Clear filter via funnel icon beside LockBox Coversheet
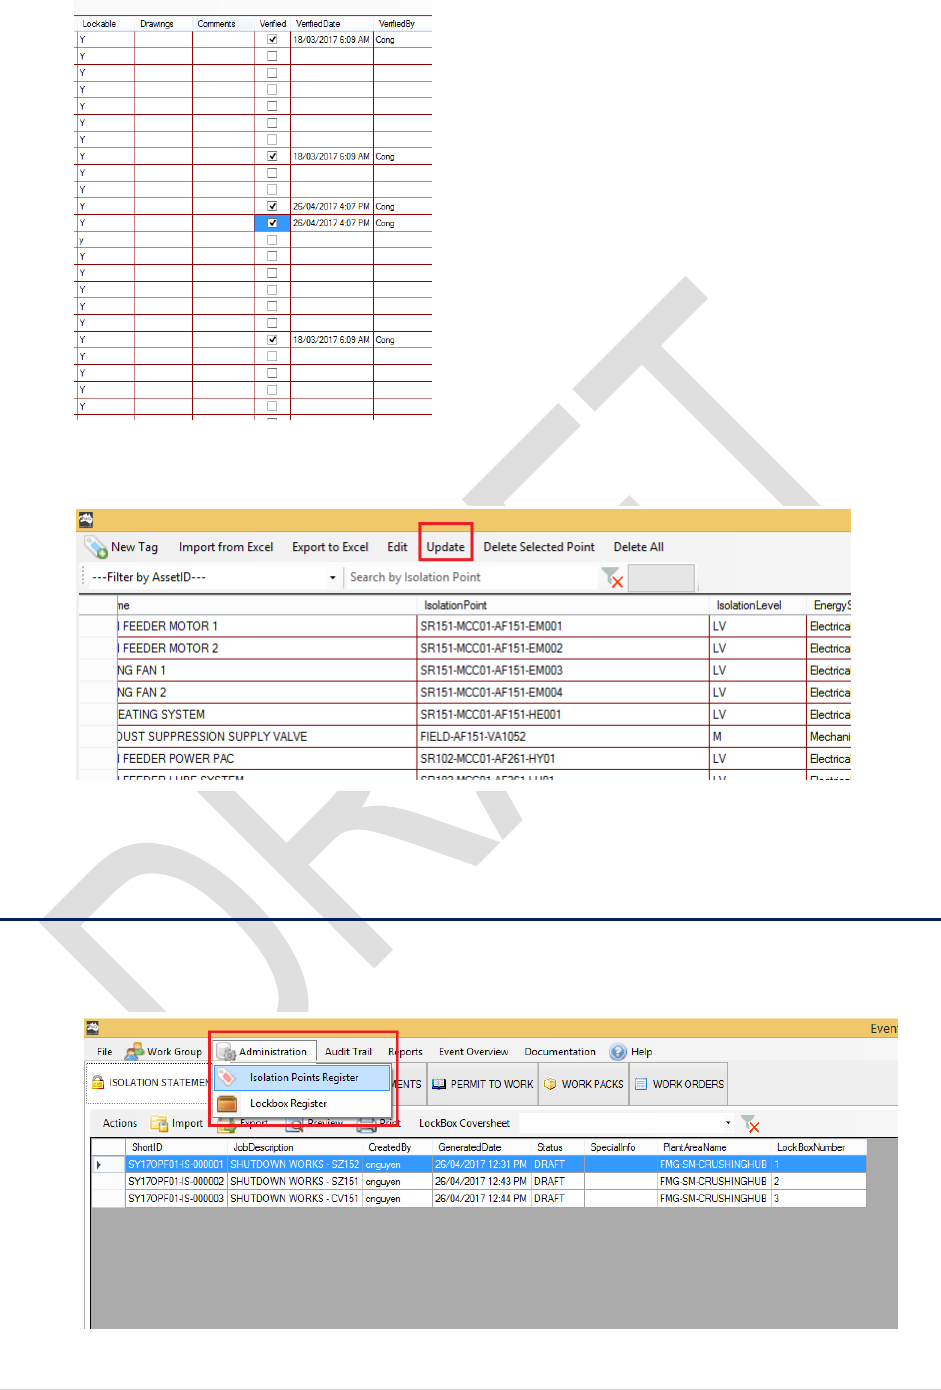This screenshot has width=941, height=1390. click(750, 1123)
